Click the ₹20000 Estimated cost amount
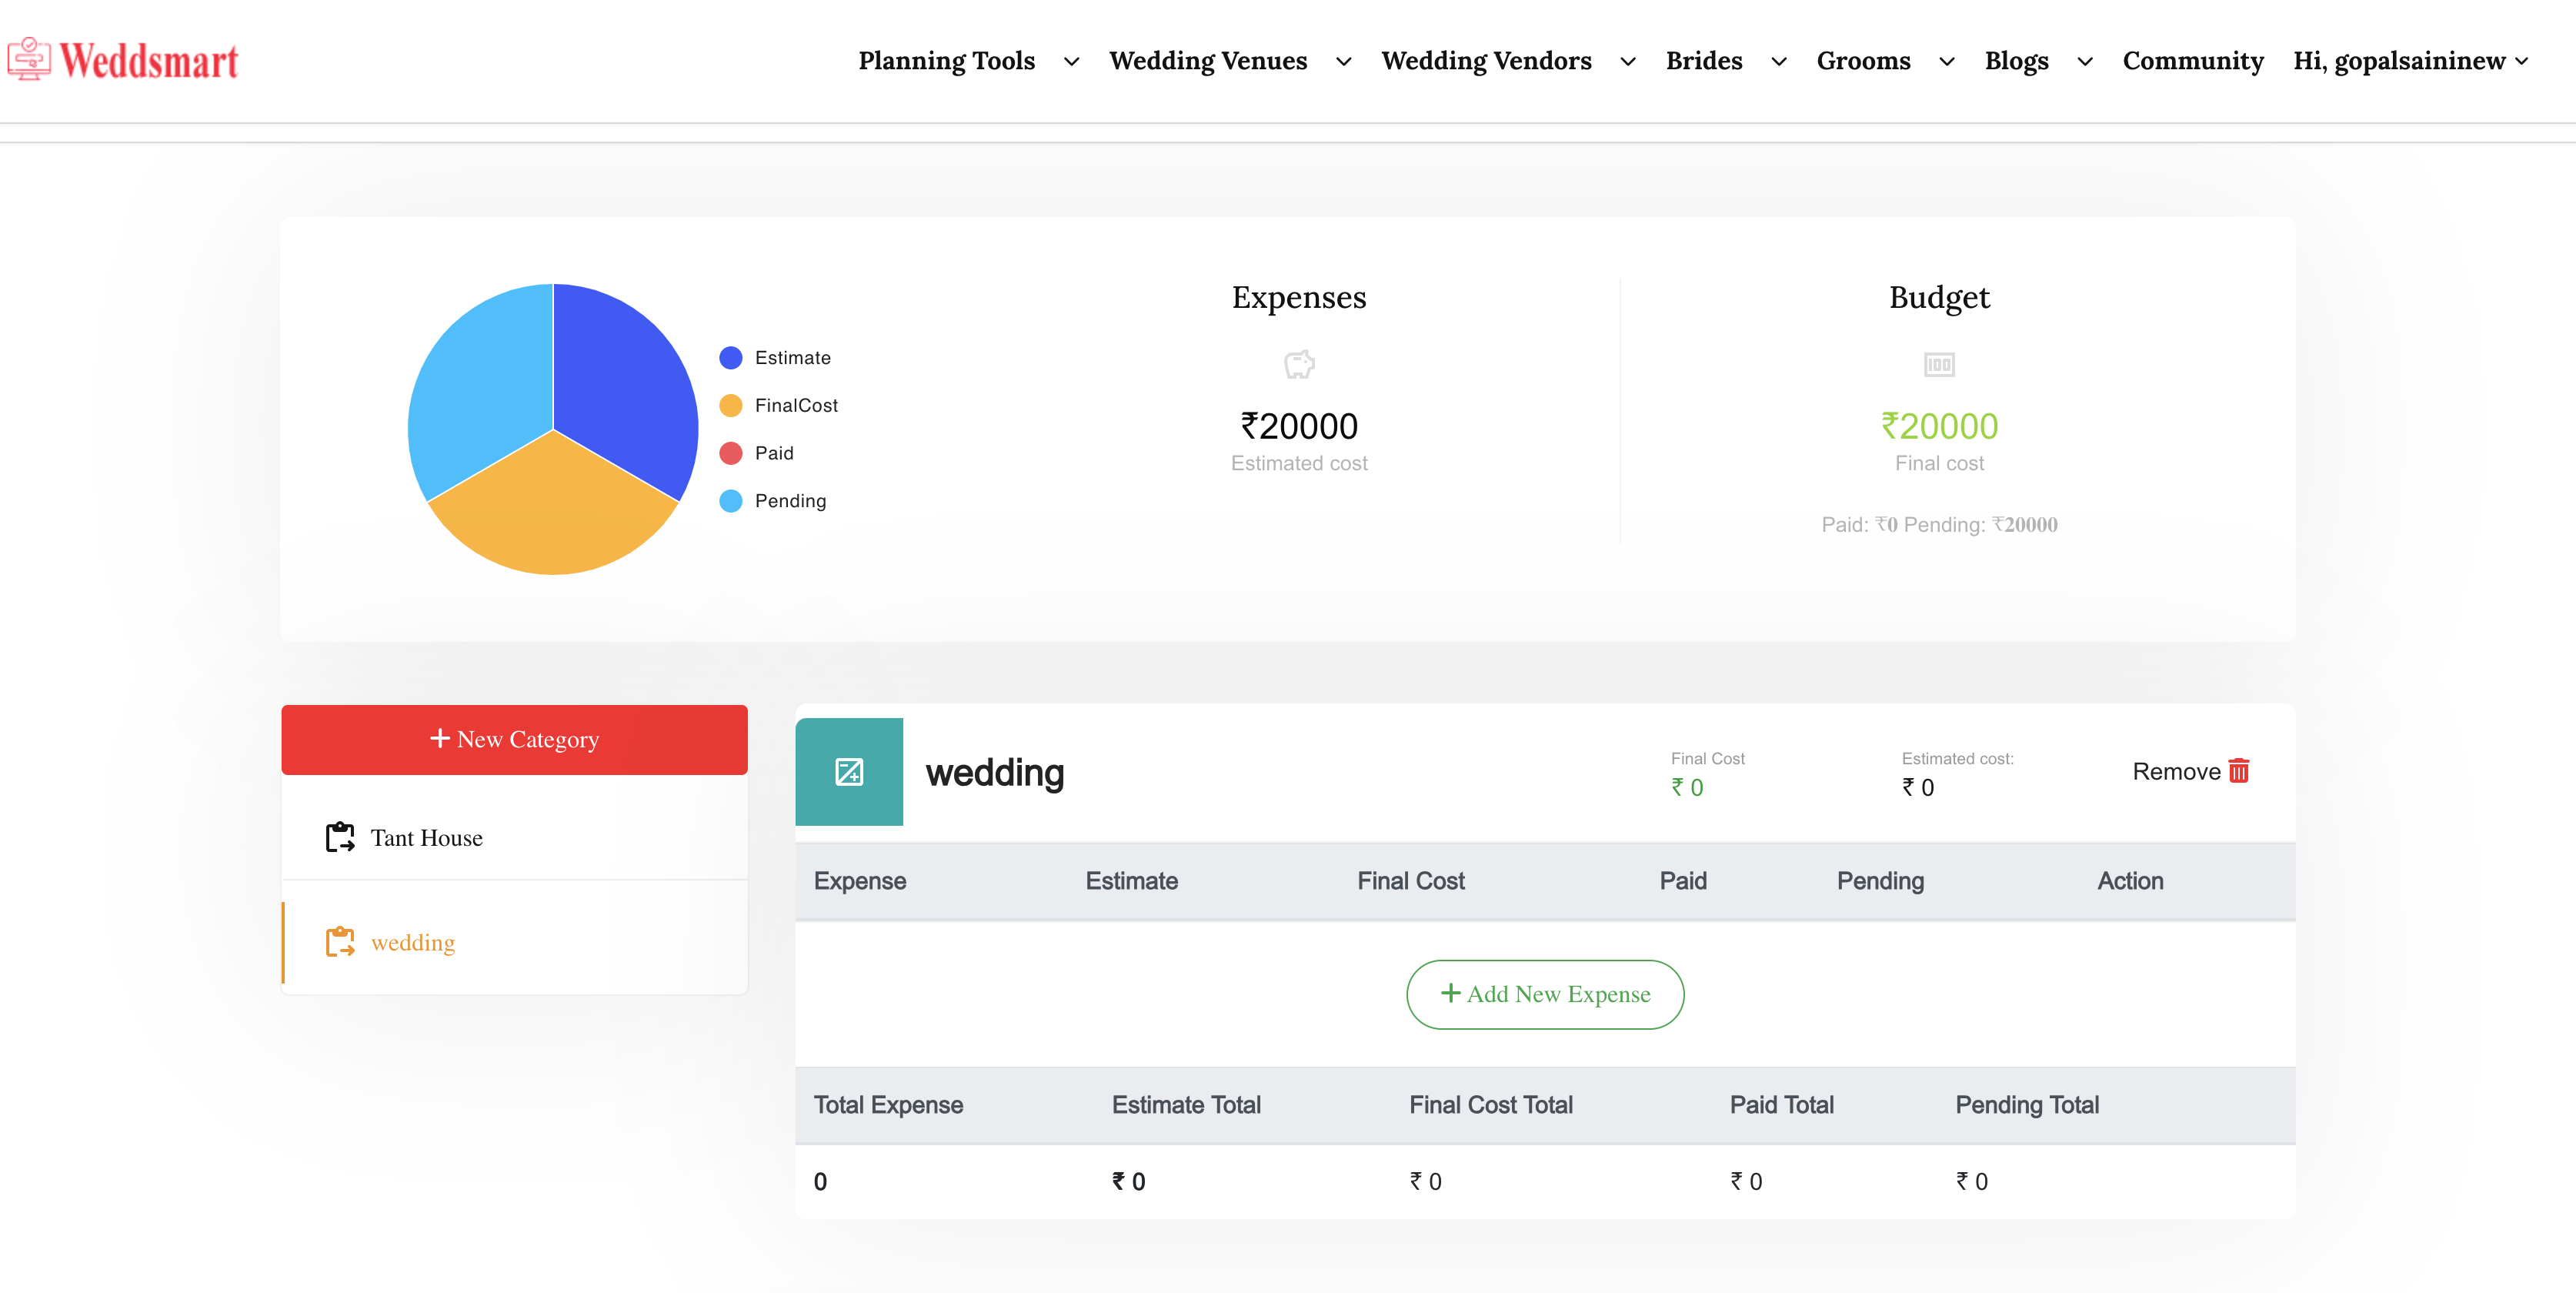This screenshot has height=1293, width=2576. [x=1299, y=427]
